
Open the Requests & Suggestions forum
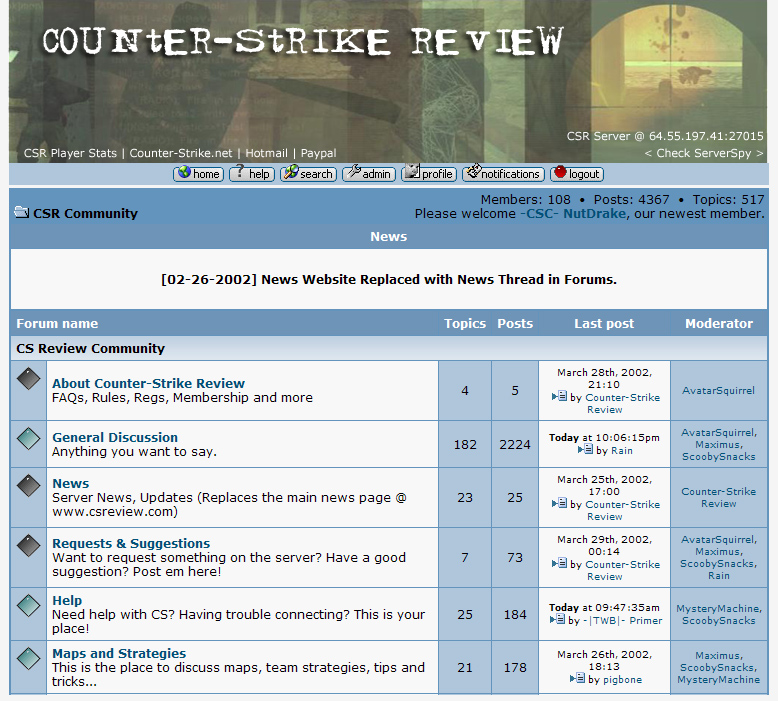(131, 543)
